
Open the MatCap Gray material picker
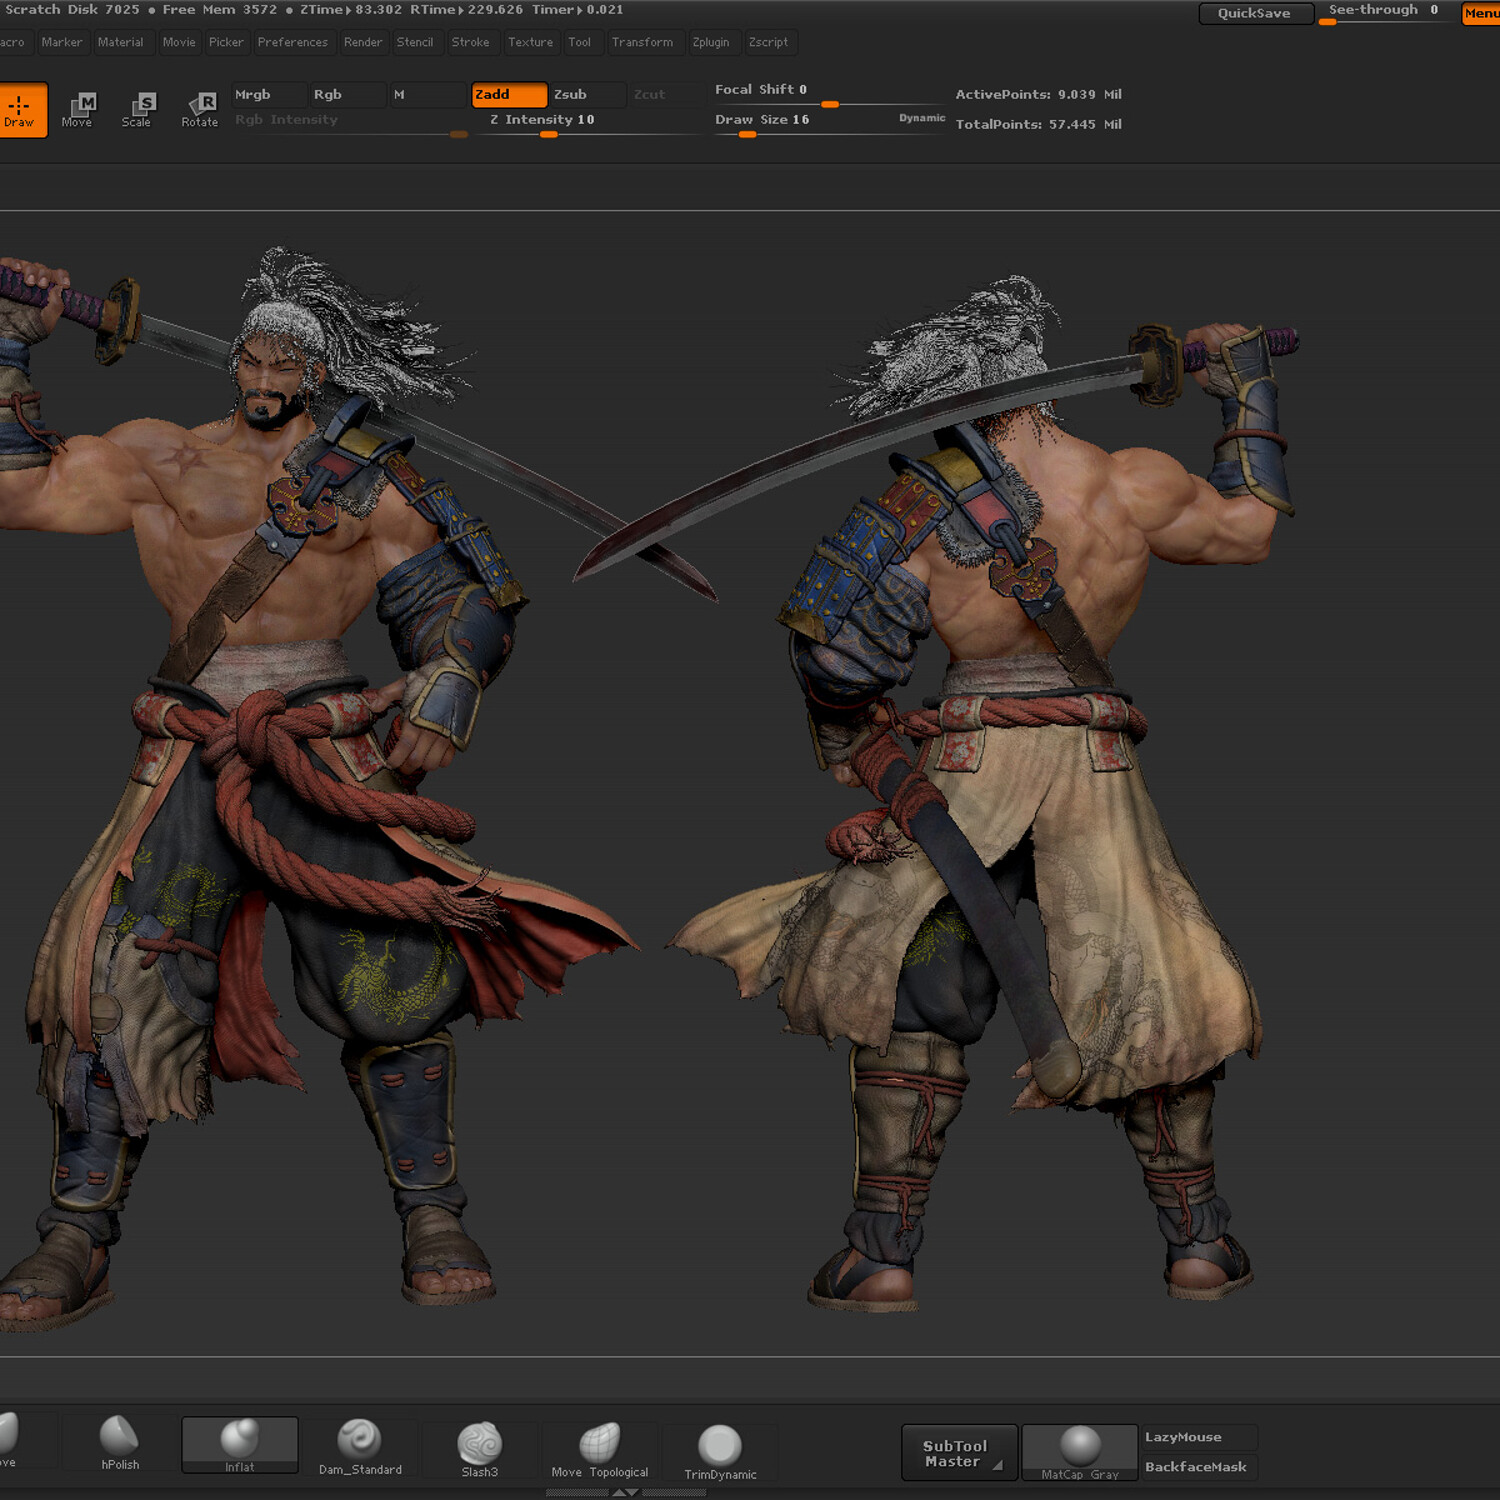click(1079, 1452)
